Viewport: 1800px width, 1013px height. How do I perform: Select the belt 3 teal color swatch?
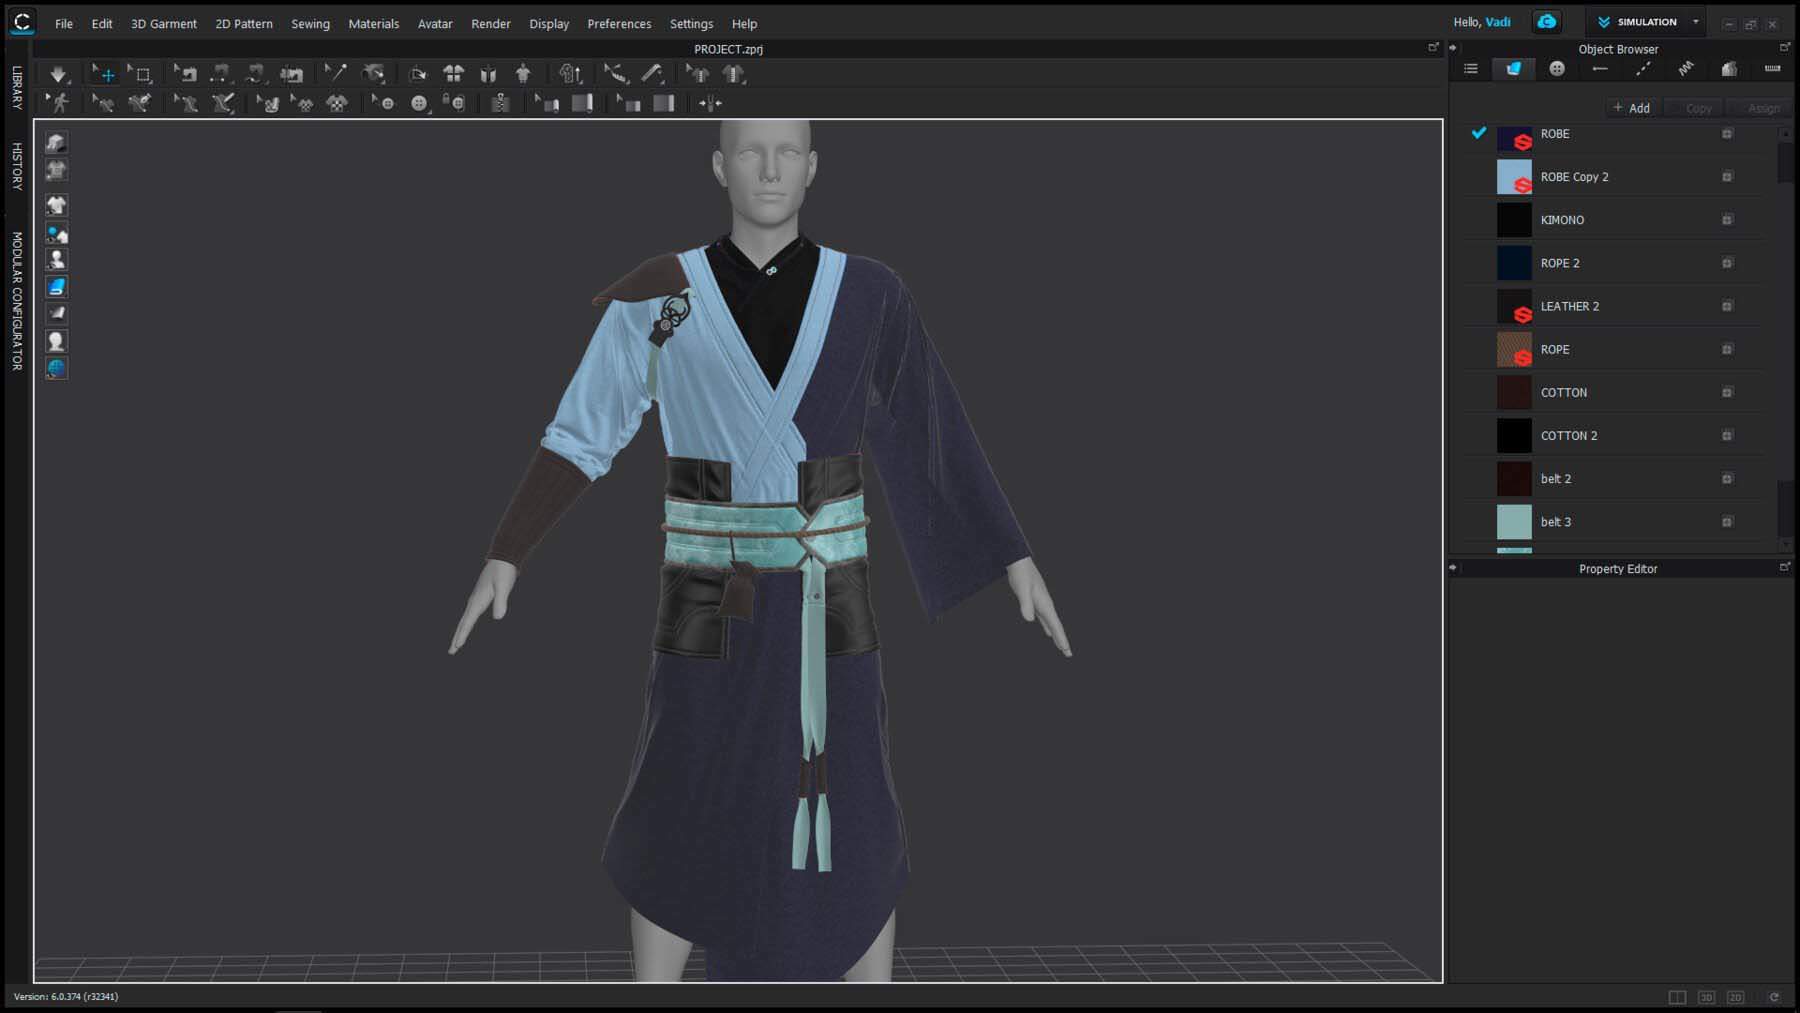click(1514, 522)
